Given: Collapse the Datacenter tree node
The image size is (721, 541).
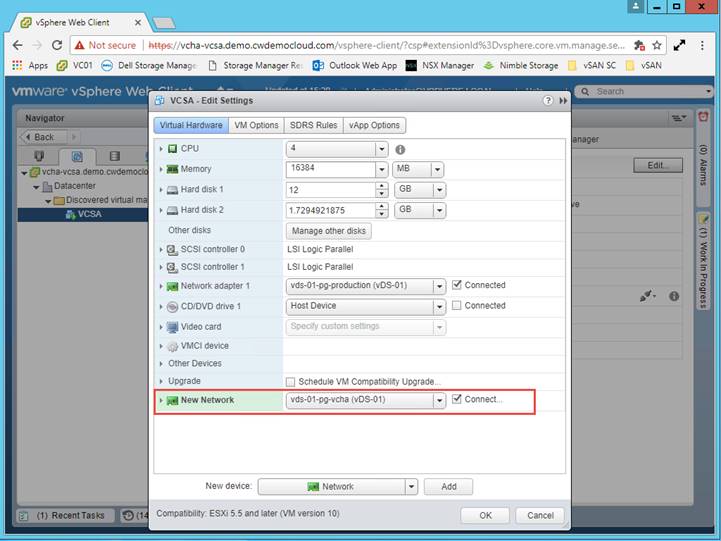Looking at the screenshot, I should pyautogui.click(x=36, y=187).
